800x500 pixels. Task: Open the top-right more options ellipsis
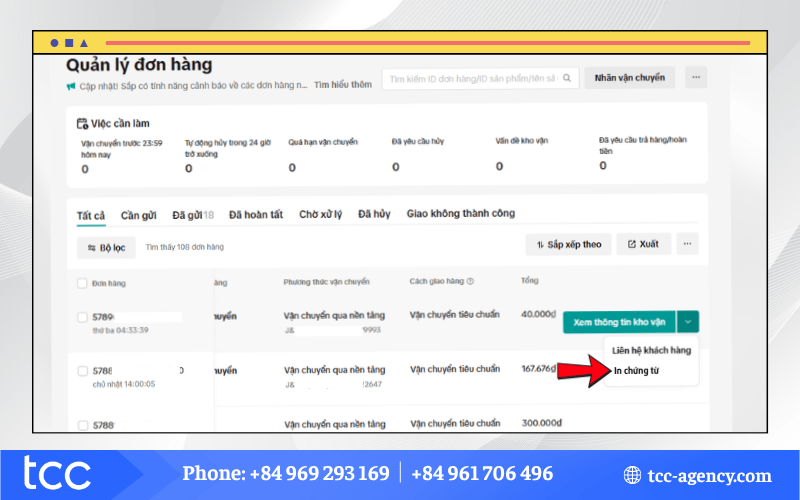pos(696,77)
